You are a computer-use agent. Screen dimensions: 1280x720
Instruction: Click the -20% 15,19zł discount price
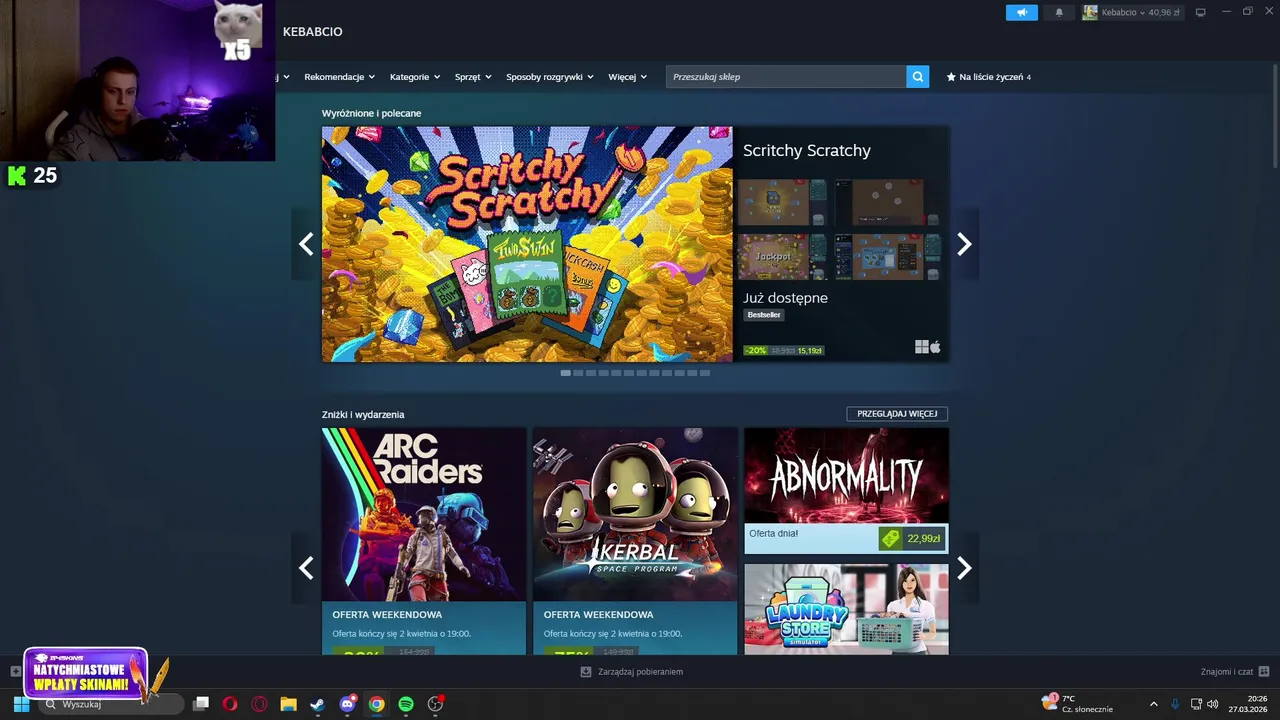pos(784,351)
